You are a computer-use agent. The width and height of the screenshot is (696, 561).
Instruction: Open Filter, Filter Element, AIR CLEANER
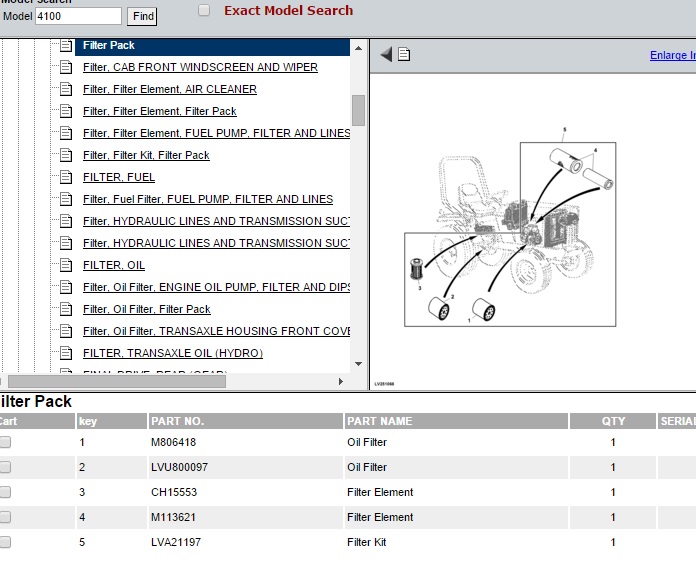click(170, 89)
